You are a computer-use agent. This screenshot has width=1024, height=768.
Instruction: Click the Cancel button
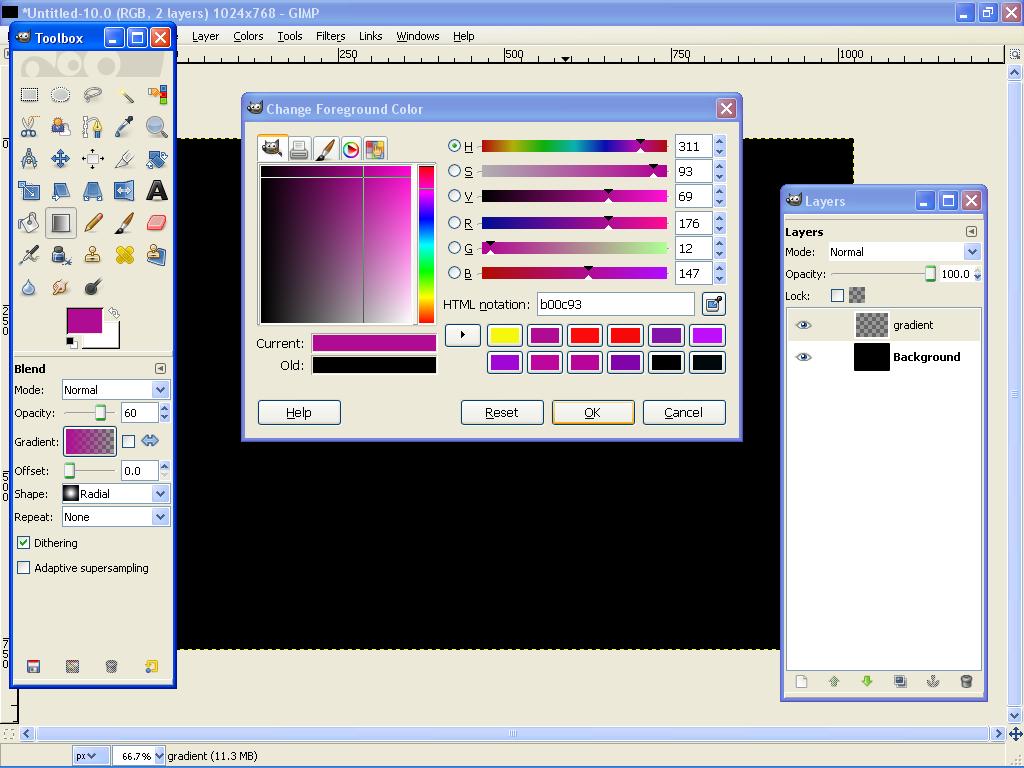pos(684,413)
